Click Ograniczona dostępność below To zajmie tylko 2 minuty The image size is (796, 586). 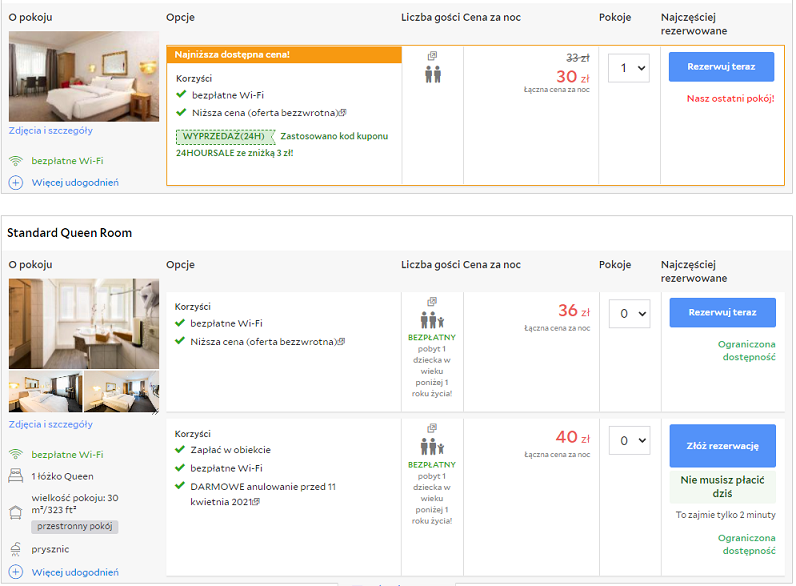[x=746, y=544]
